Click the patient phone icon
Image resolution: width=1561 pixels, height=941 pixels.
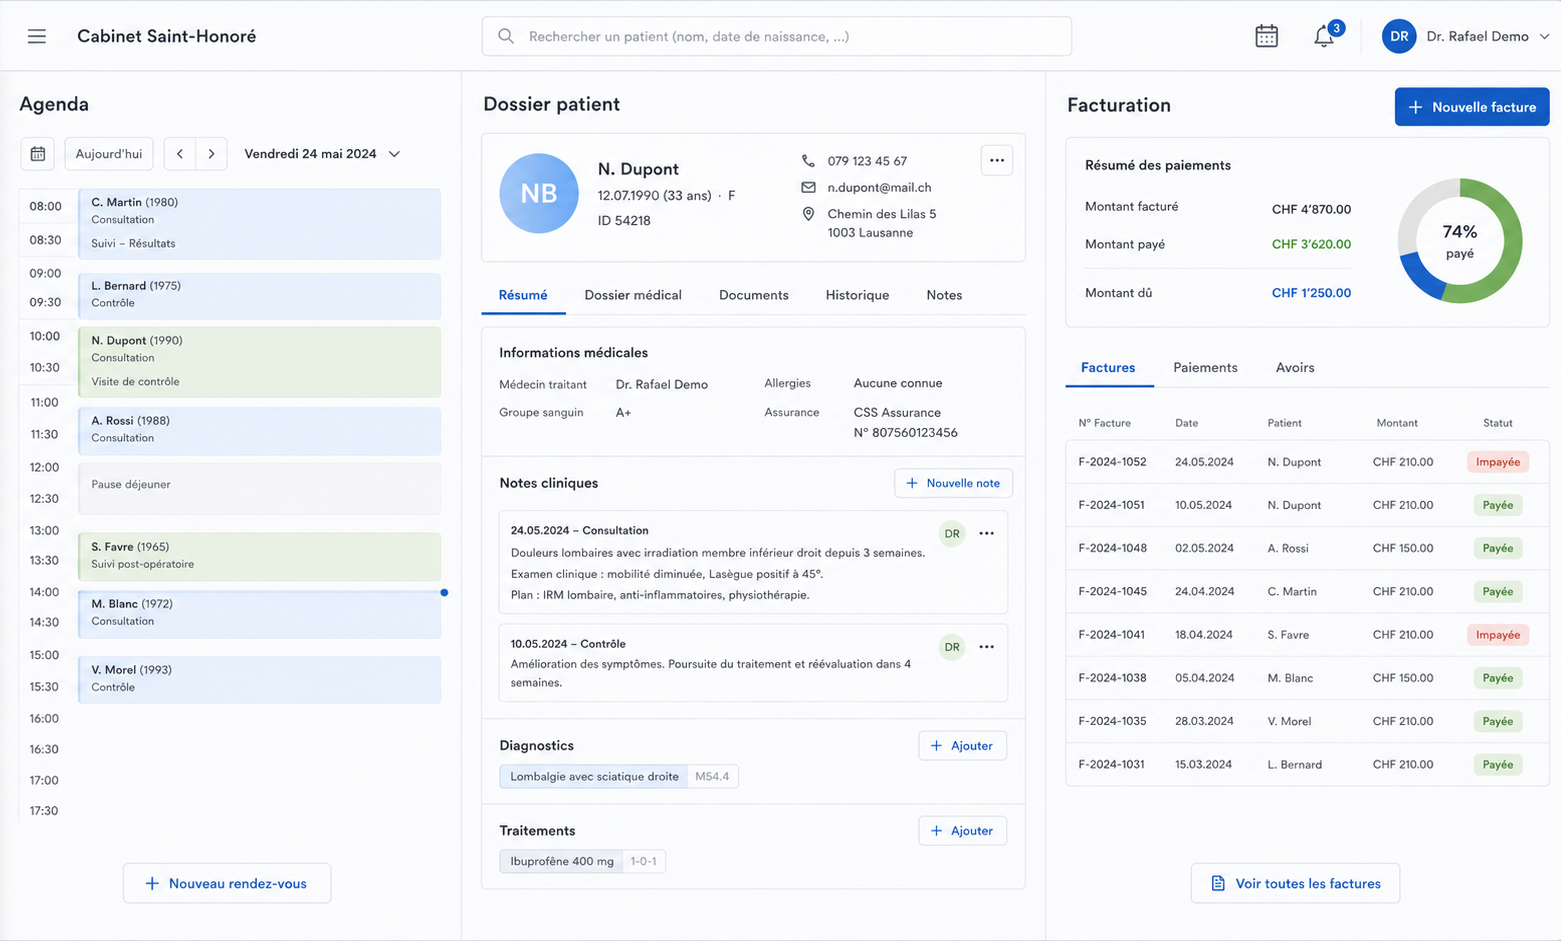pyautogui.click(x=808, y=161)
